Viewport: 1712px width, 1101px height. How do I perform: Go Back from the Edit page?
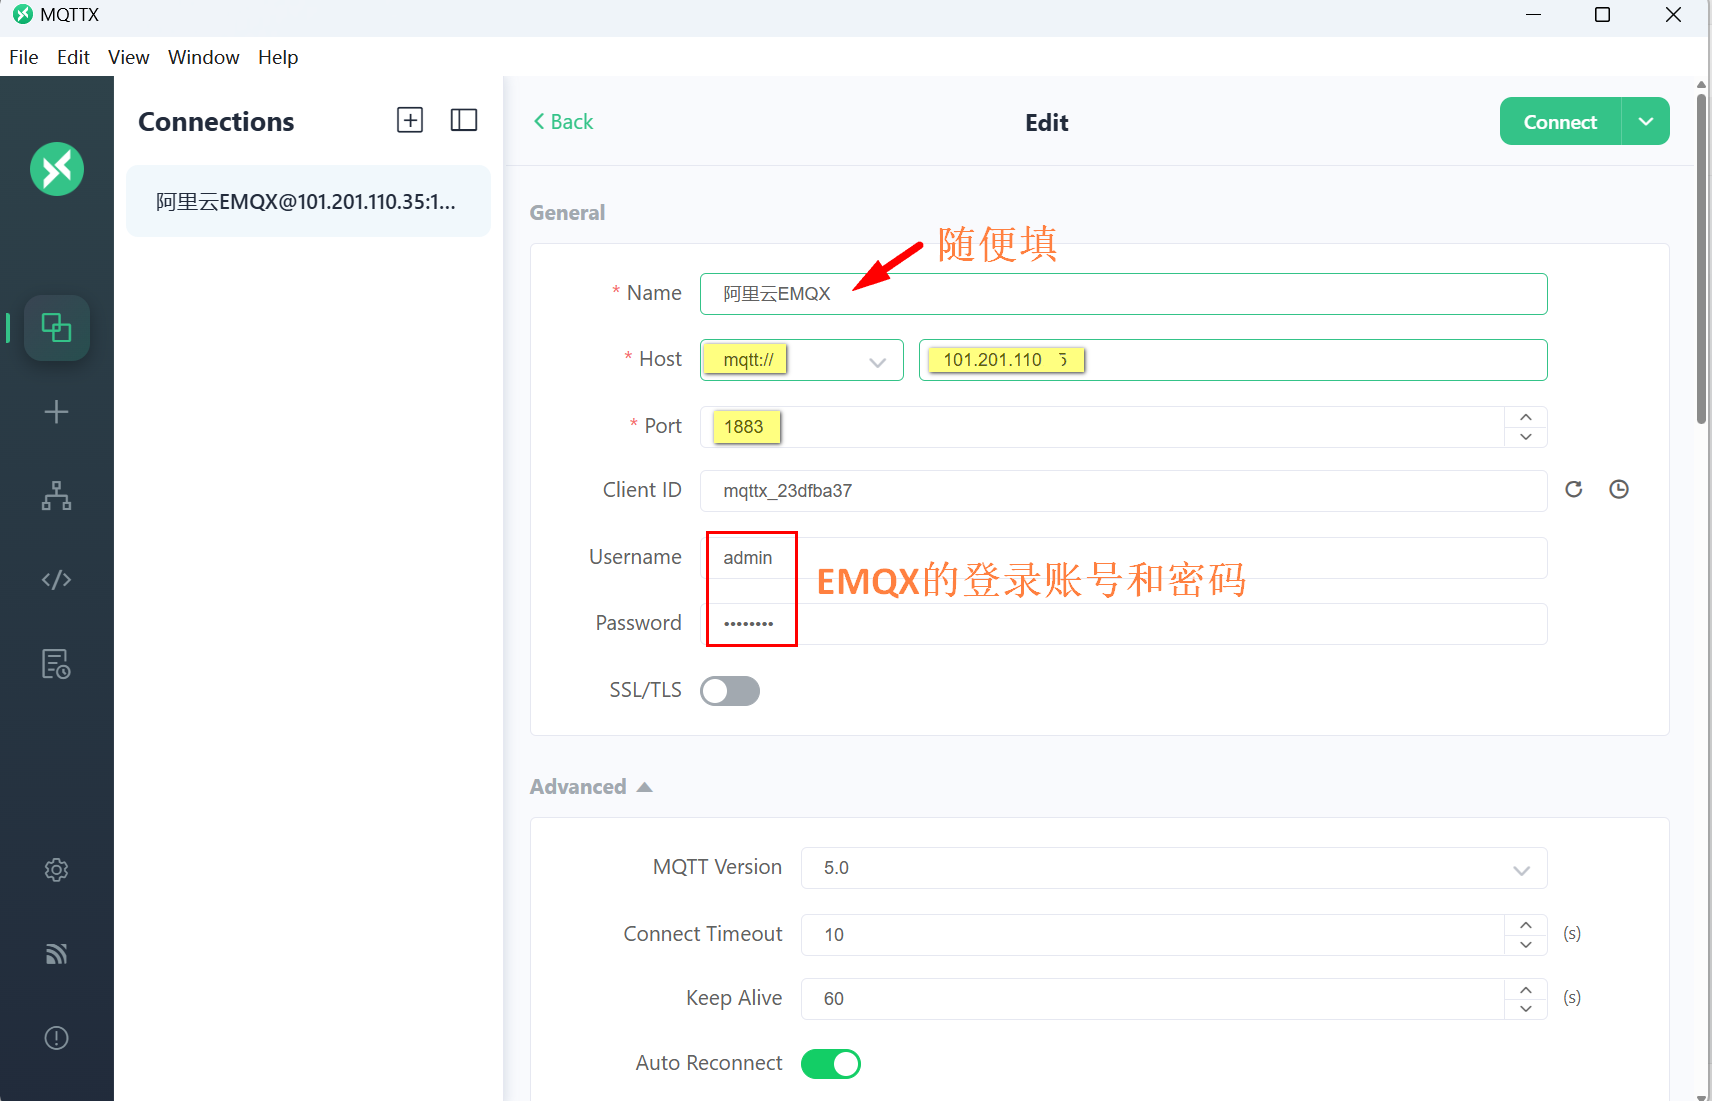[563, 121]
